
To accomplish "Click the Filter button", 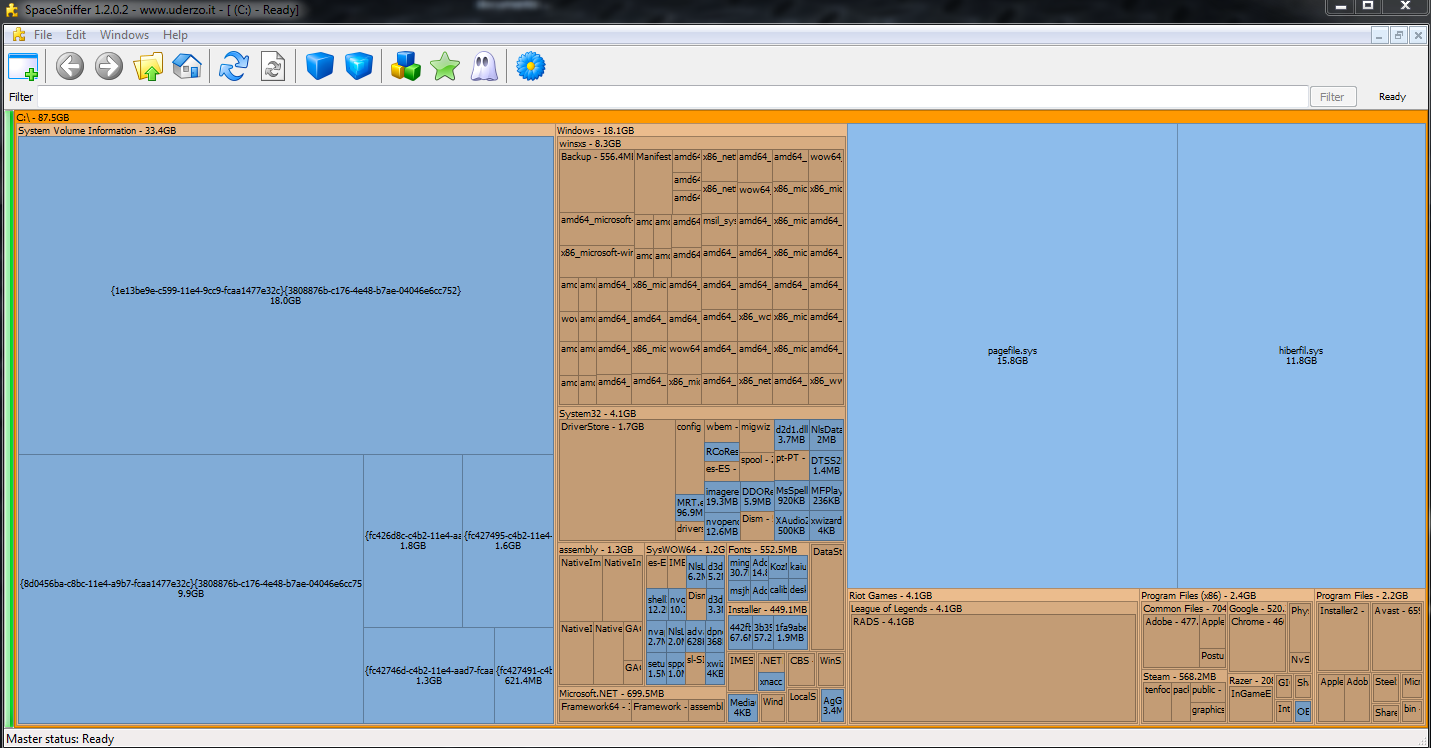I will click(x=1332, y=97).
